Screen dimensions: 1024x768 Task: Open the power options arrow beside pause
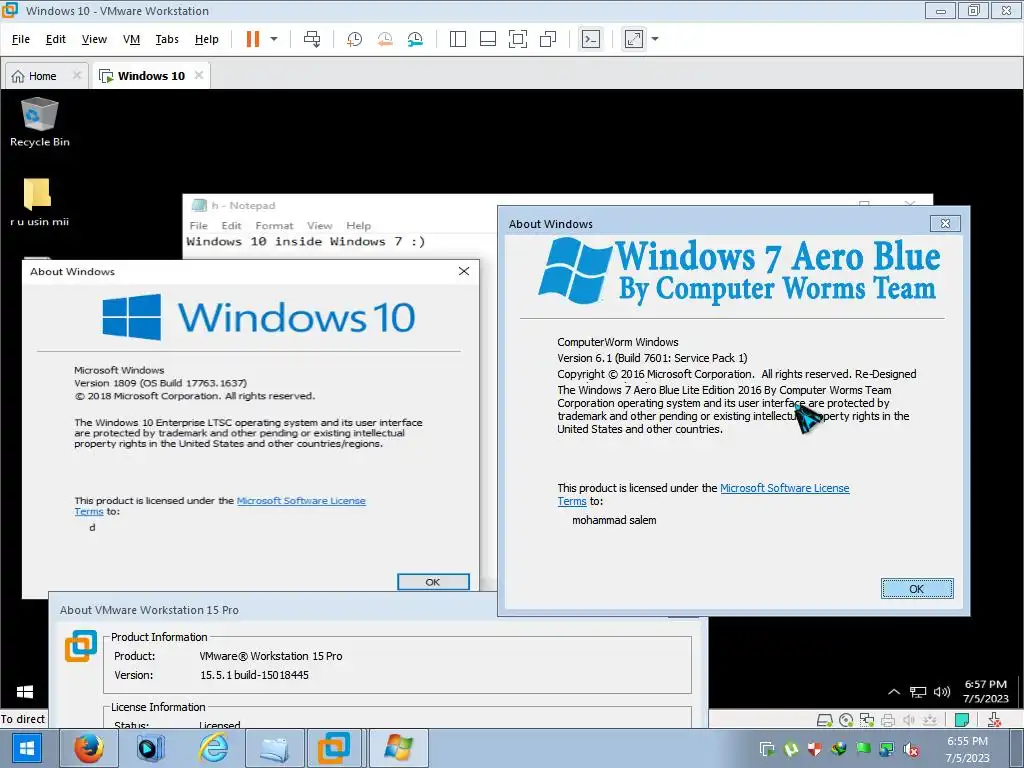(274, 39)
